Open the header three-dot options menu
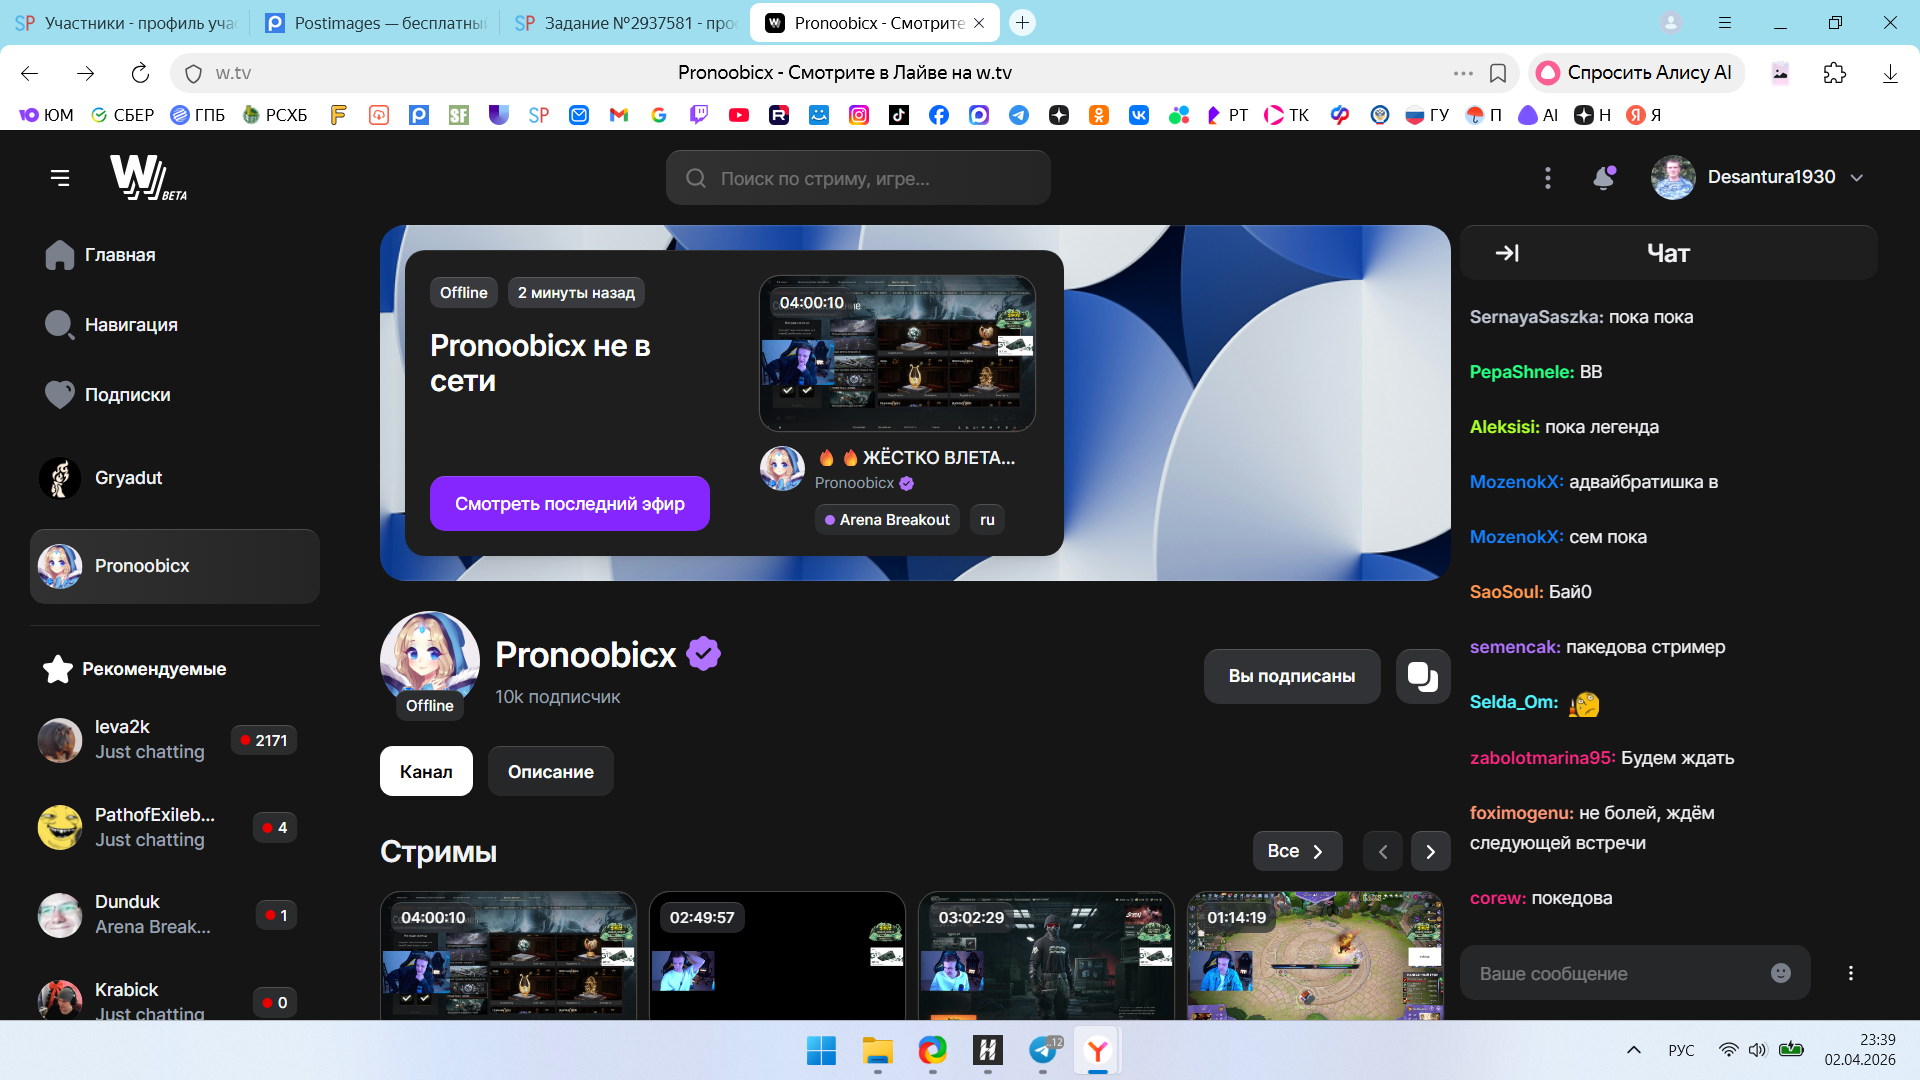This screenshot has height=1080, width=1920. pyautogui.click(x=1548, y=178)
